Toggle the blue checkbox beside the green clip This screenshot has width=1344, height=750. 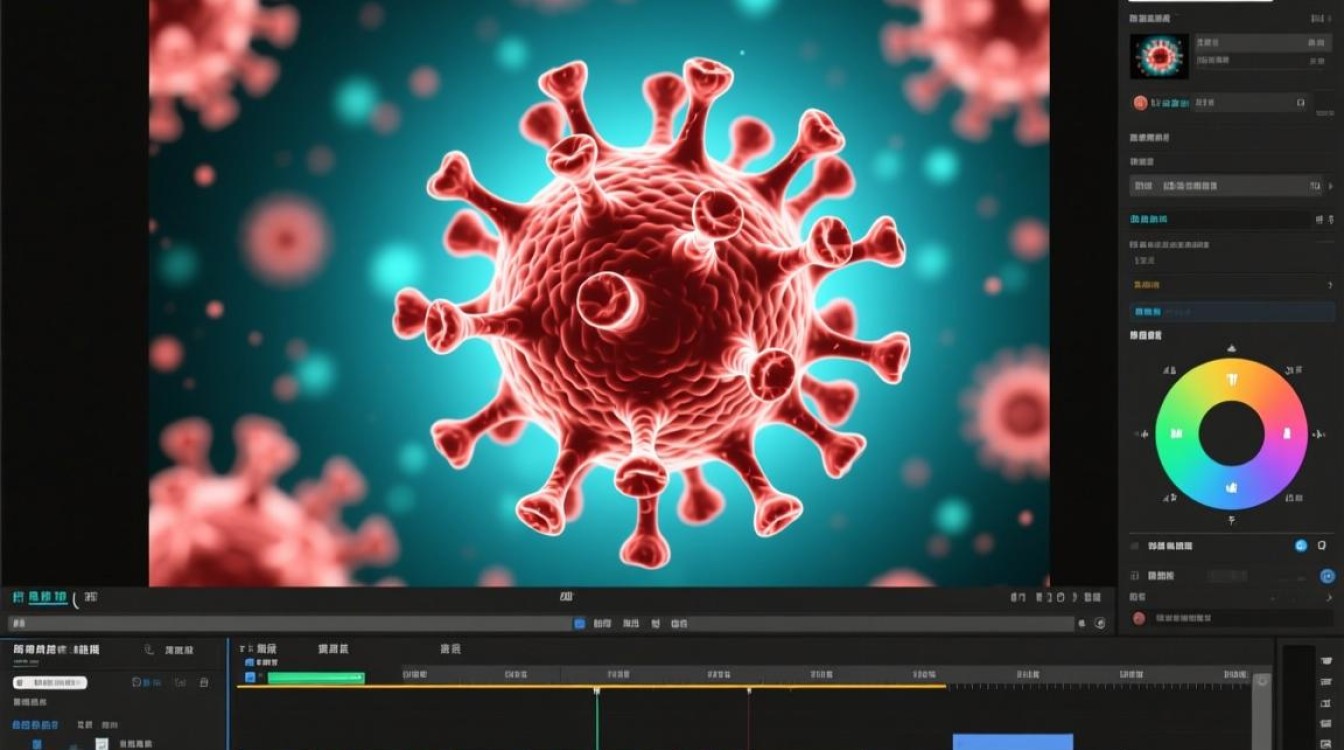click(x=250, y=676)
